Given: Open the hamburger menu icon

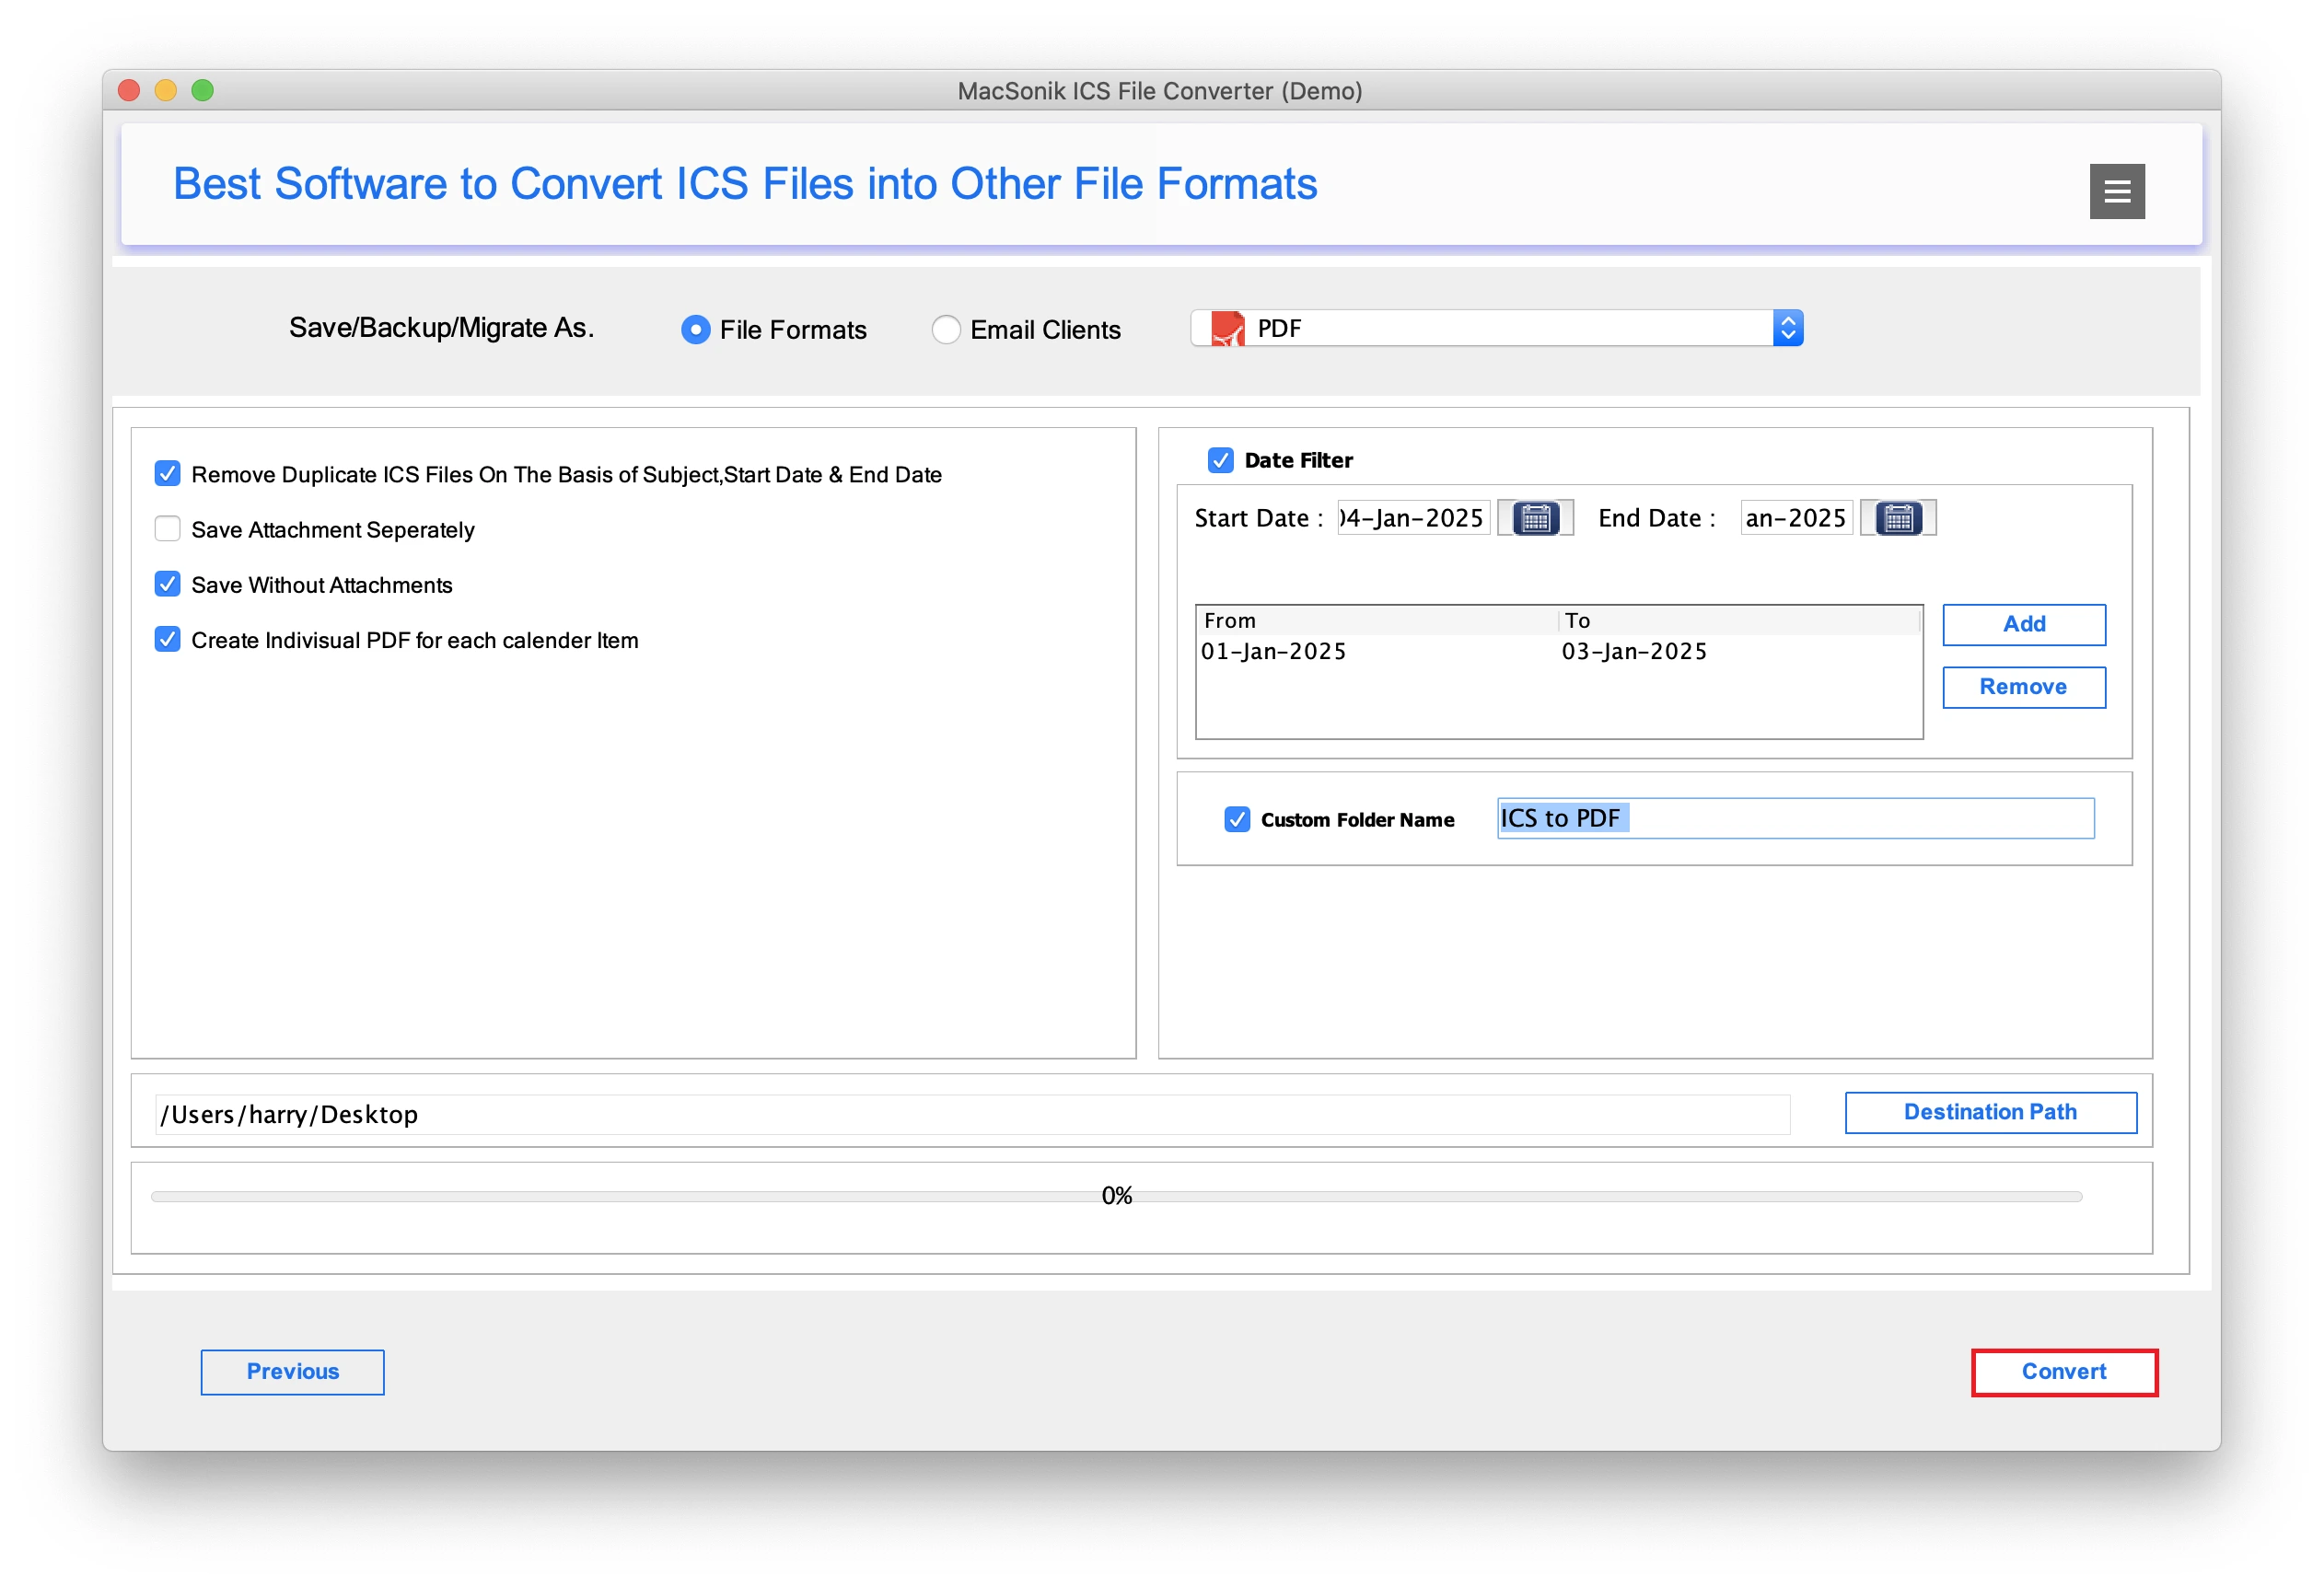Looking at the screenshot, I should pyautogui.click(x=2116, y=191).
